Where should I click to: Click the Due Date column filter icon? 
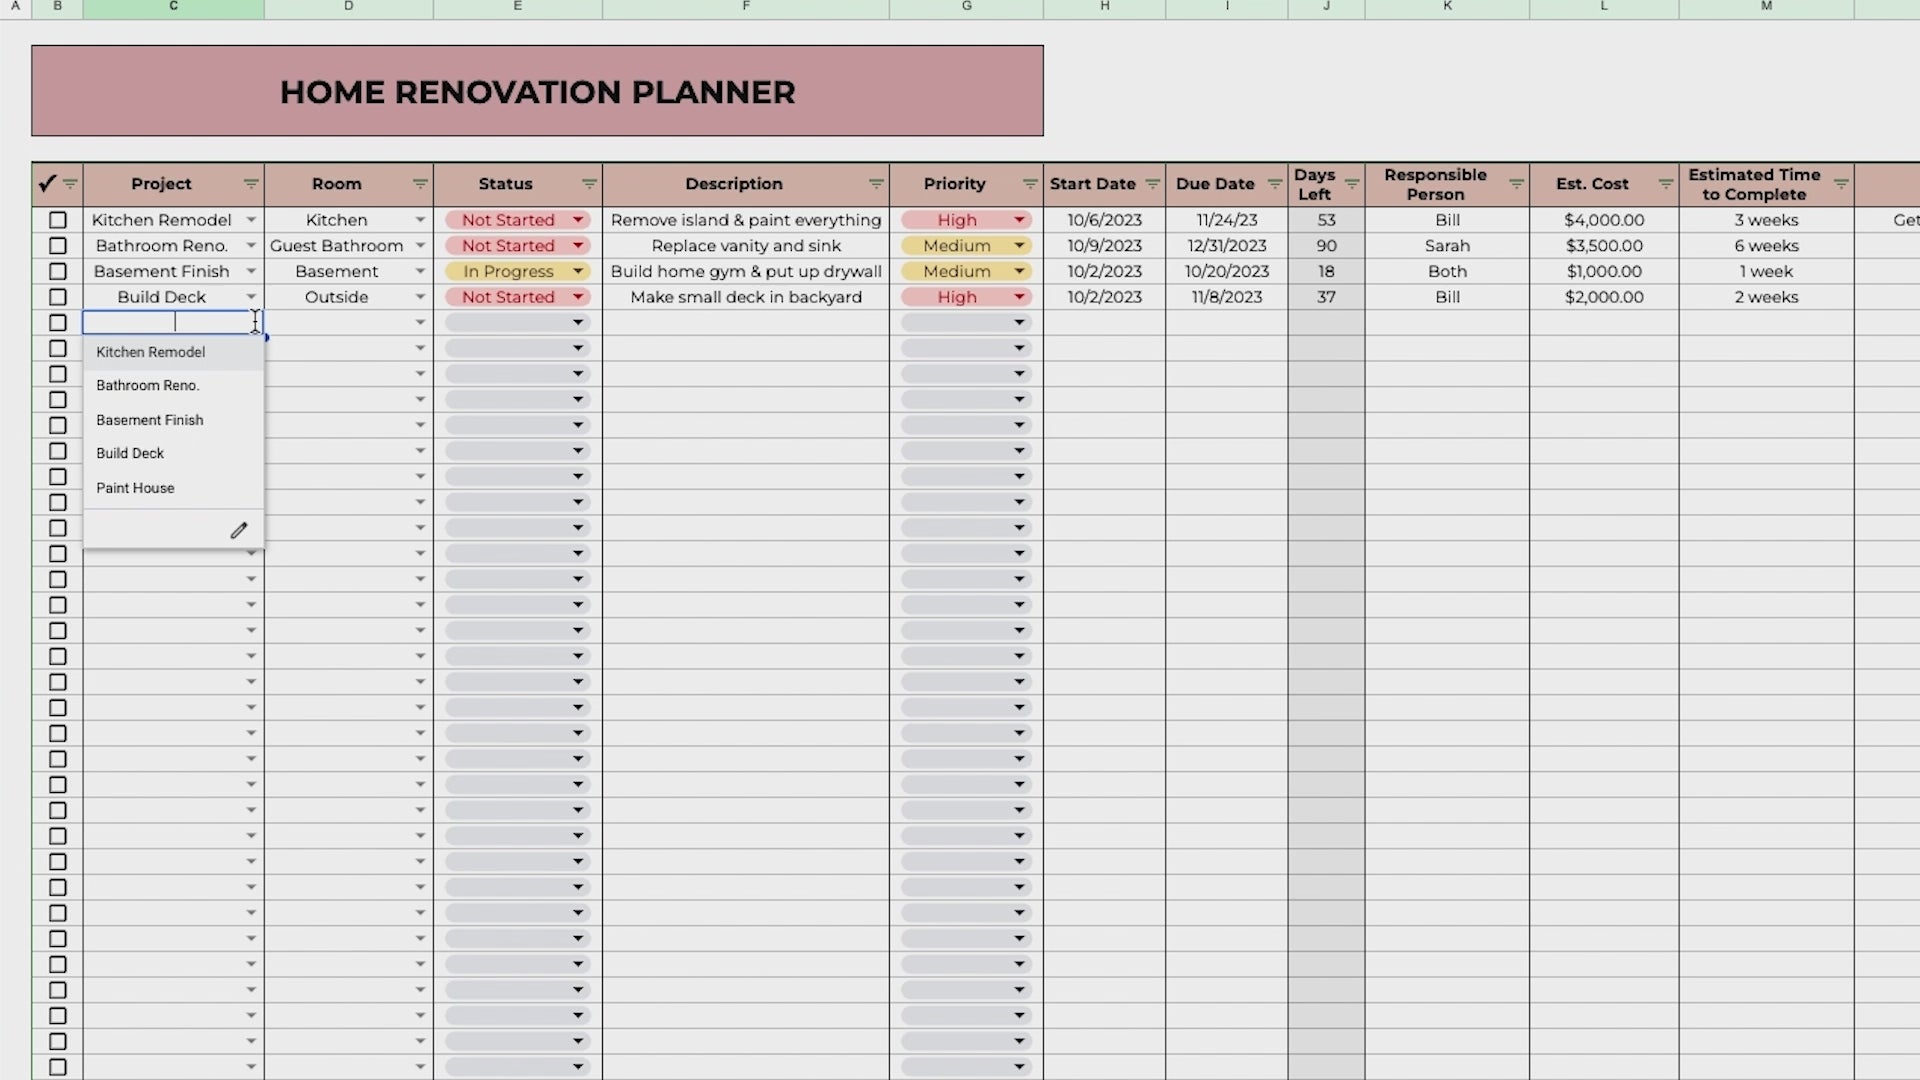click(1274, 184)
